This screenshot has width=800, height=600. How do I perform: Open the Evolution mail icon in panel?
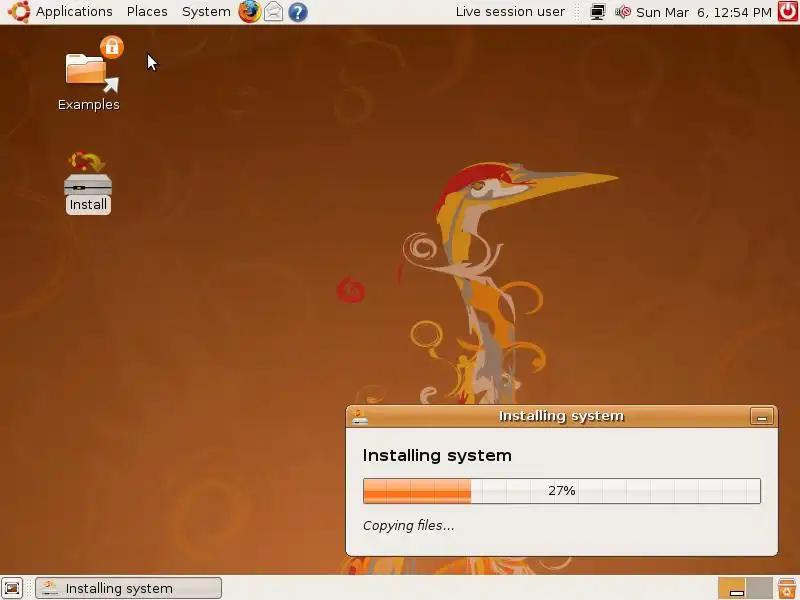(273, 12)
